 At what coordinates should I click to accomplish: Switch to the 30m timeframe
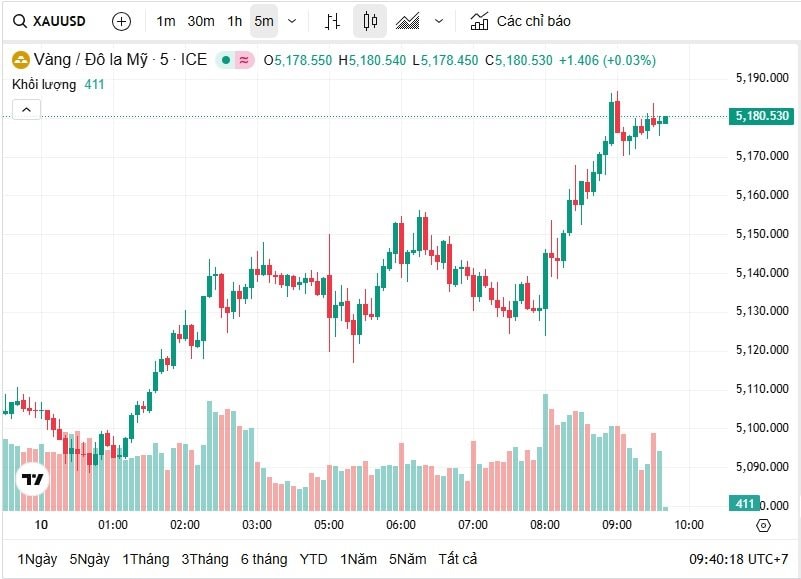coord(200,21)
